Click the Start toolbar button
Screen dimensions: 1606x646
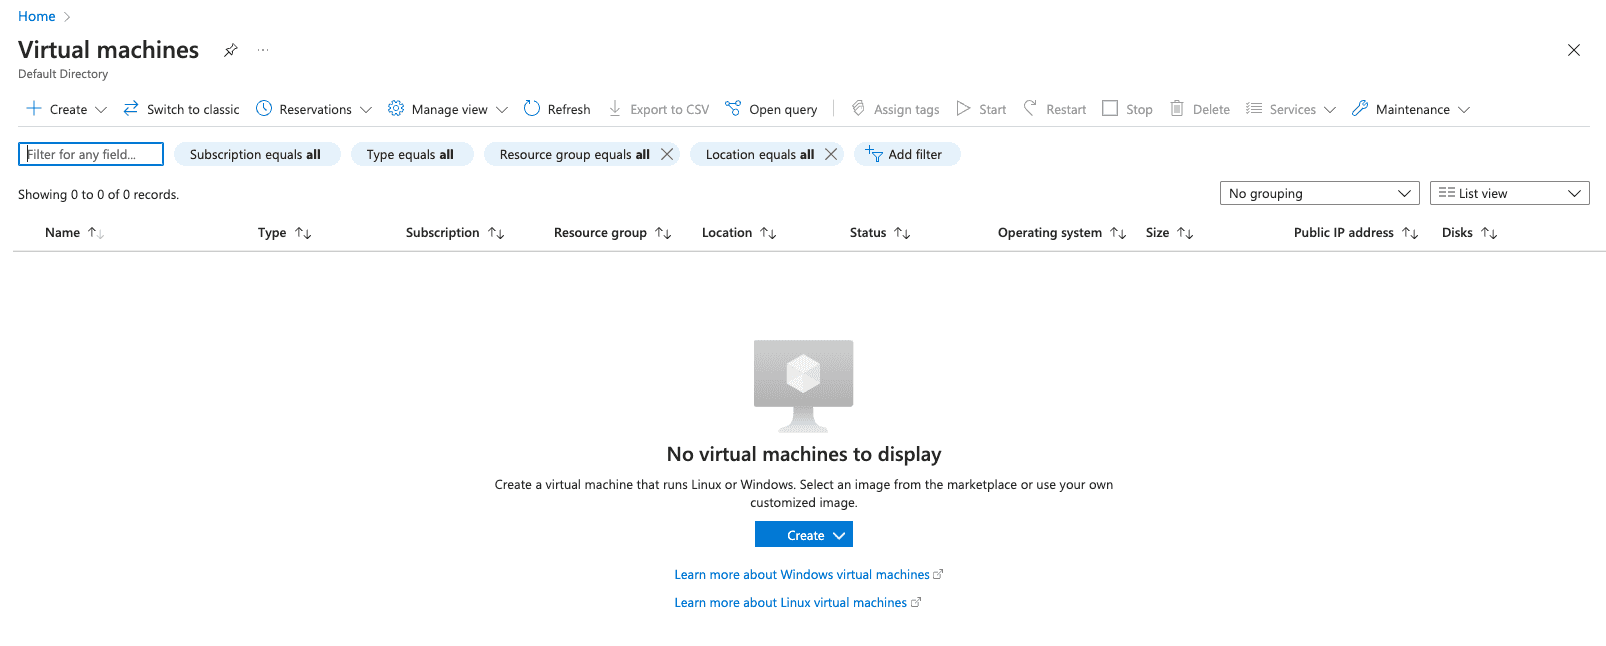pos(981,109)
